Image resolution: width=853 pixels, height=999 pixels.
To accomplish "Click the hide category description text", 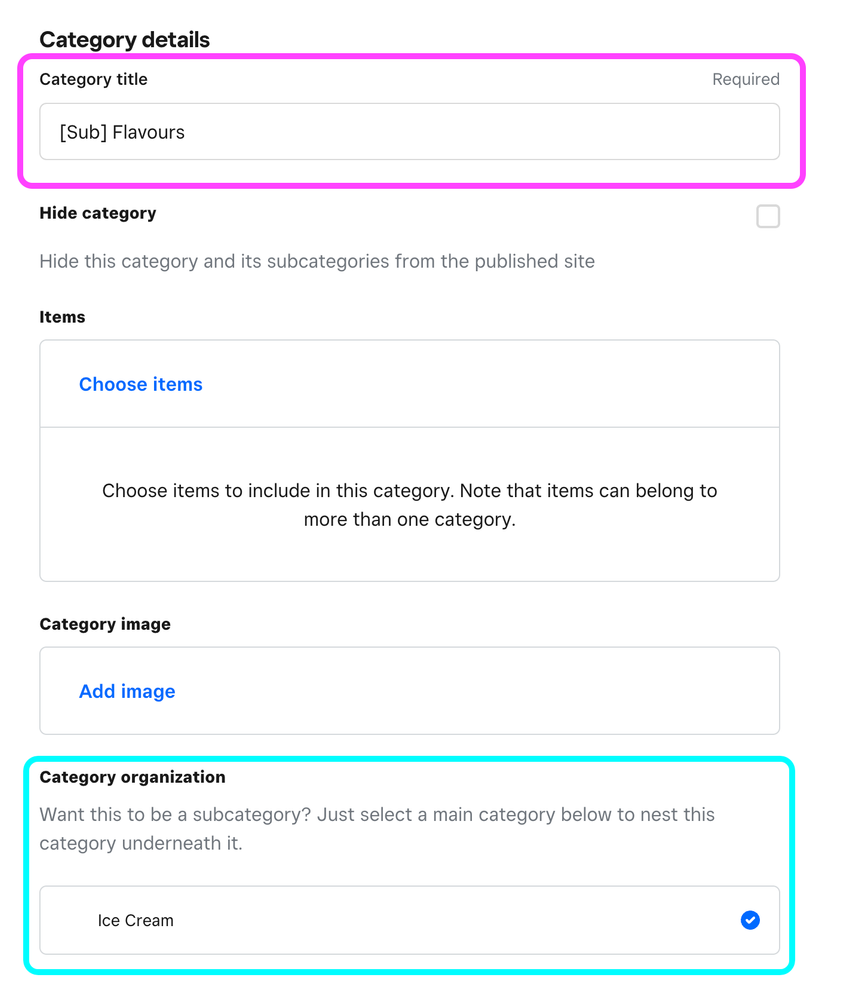I will pos(317,261).
